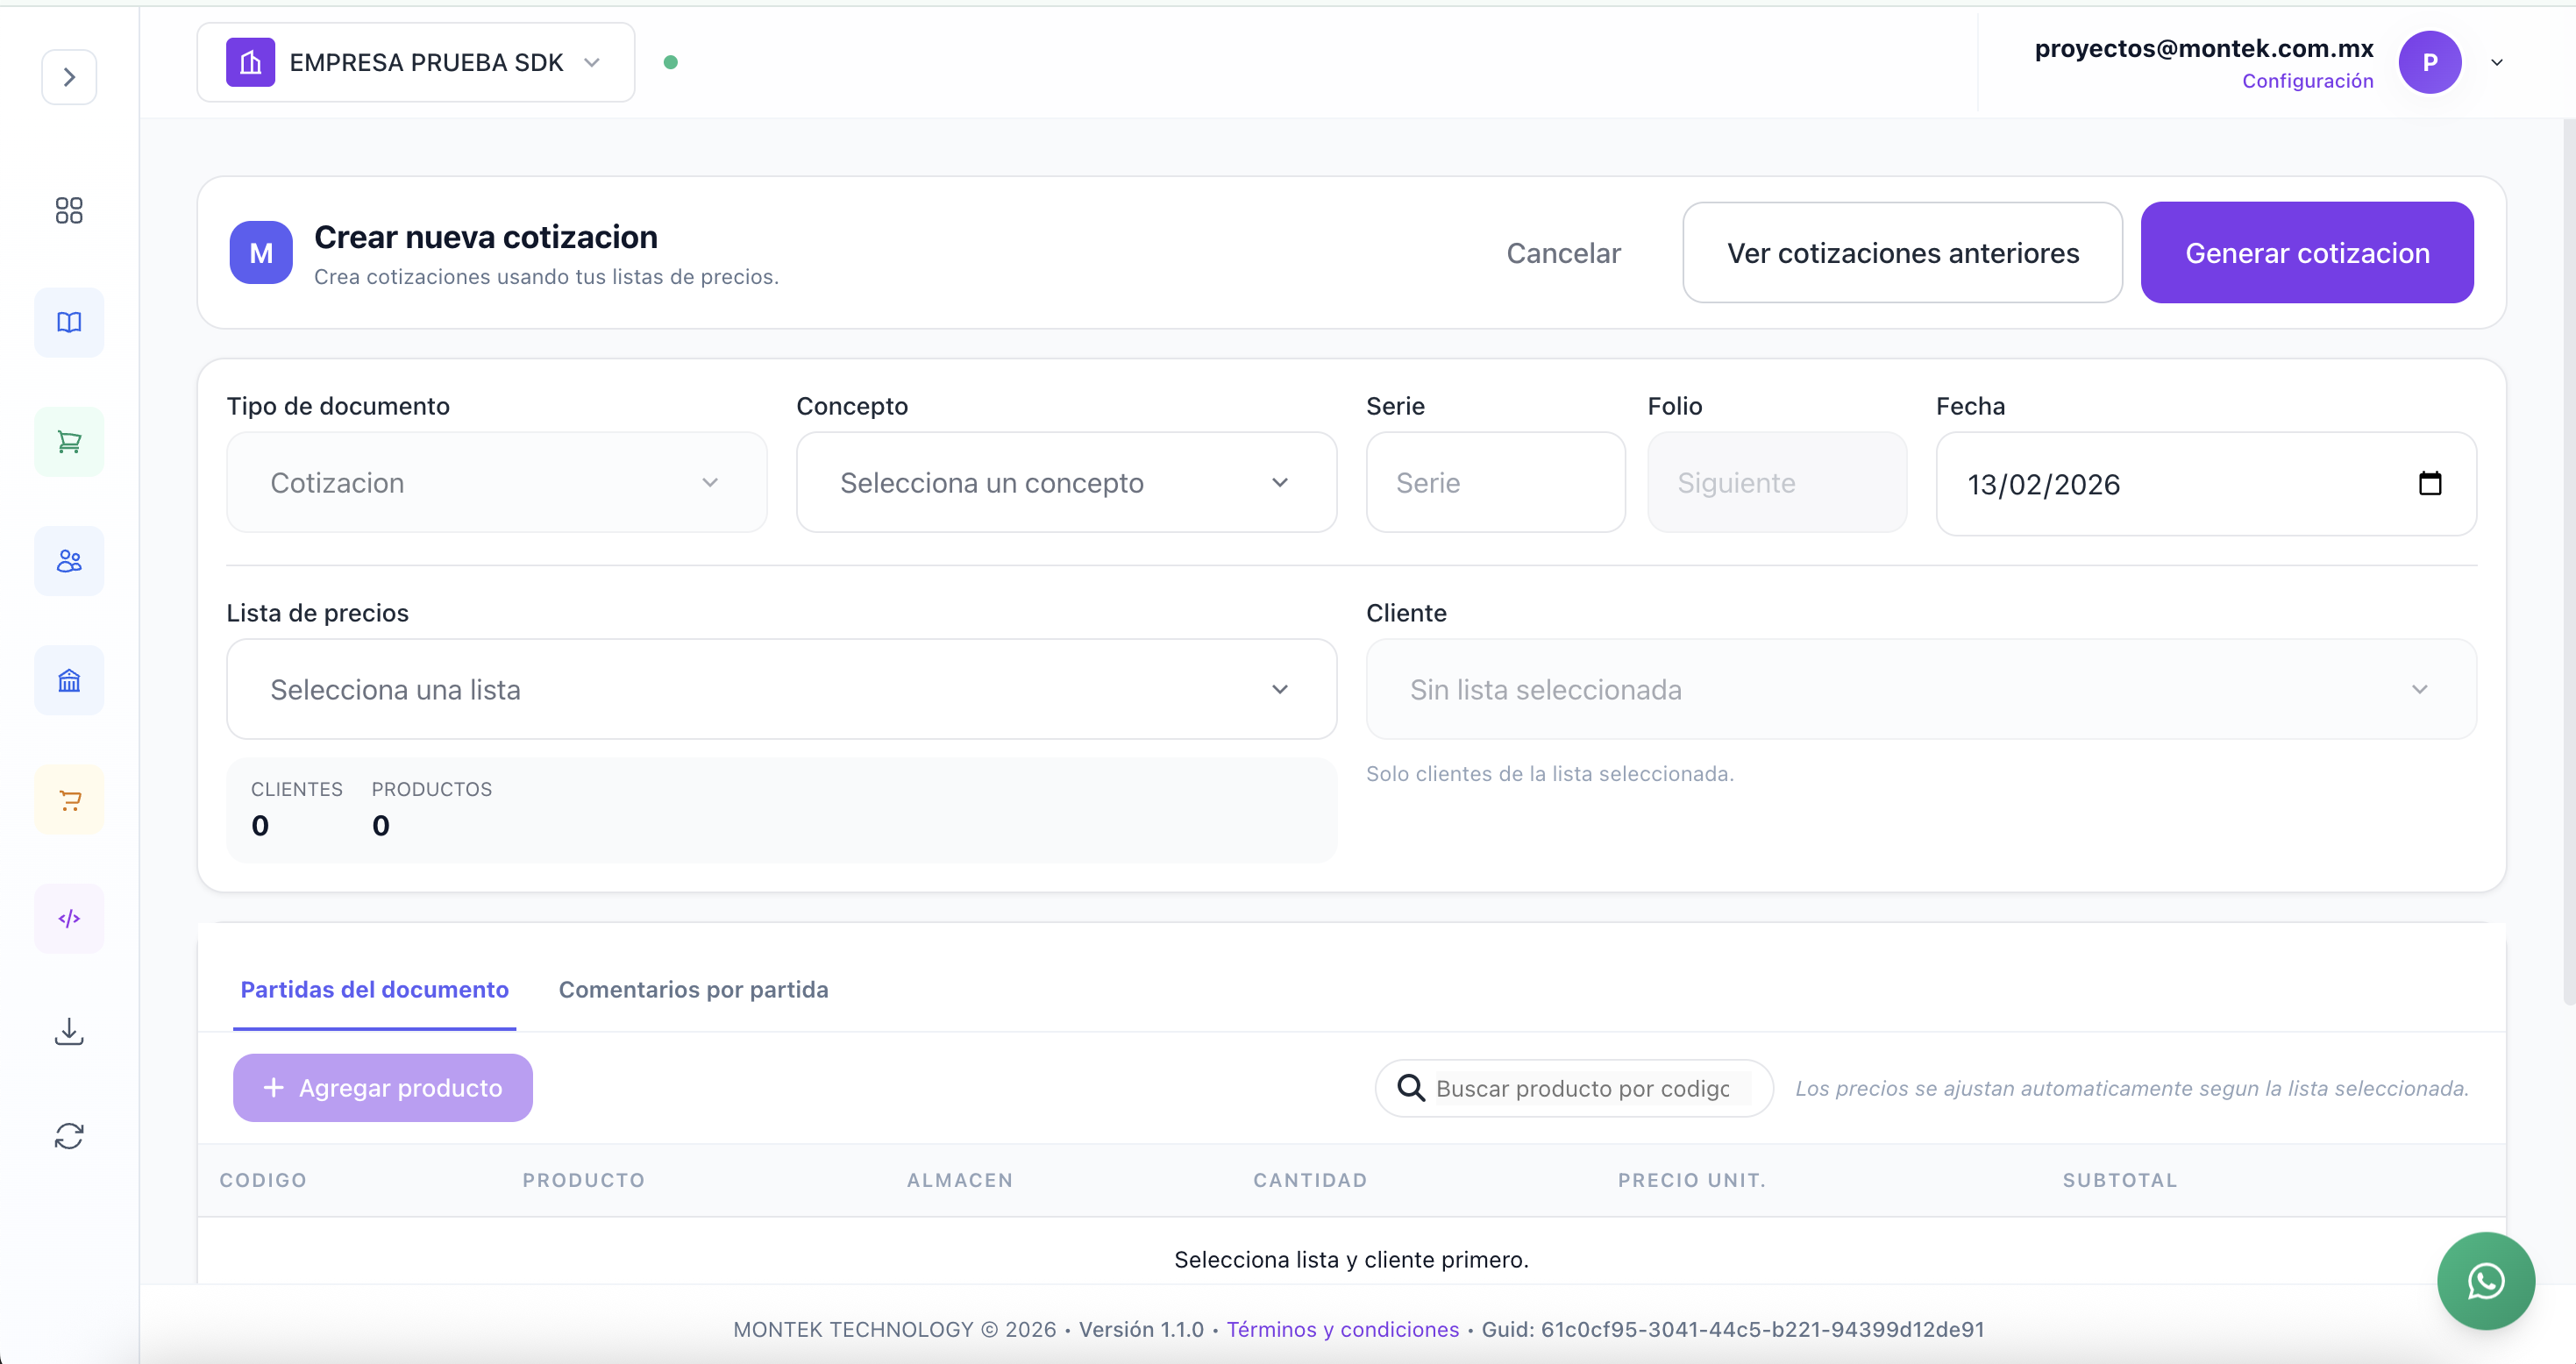The image size is (2576, 1364).
Task: Click the Serie input field
Action: click(1494, 483)
